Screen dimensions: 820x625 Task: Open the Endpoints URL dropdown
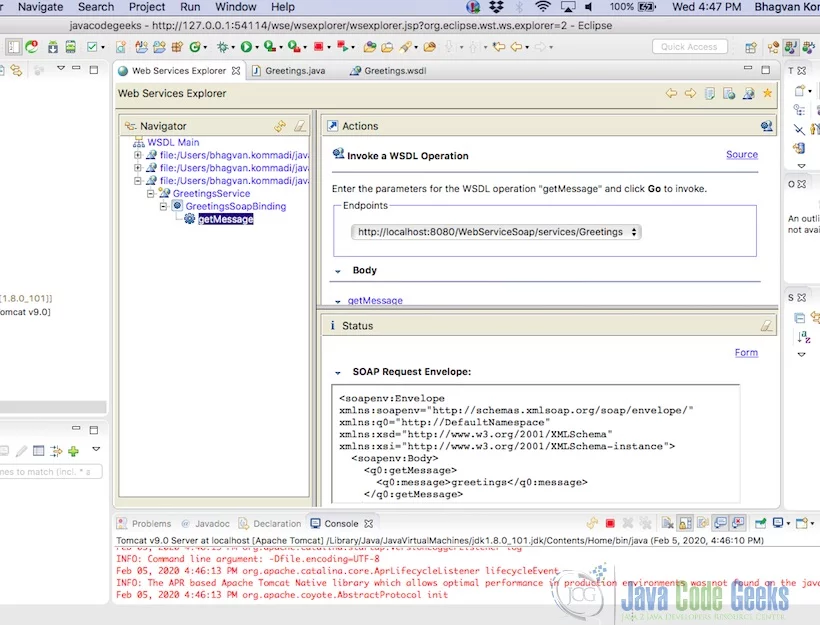click(496, 232)
